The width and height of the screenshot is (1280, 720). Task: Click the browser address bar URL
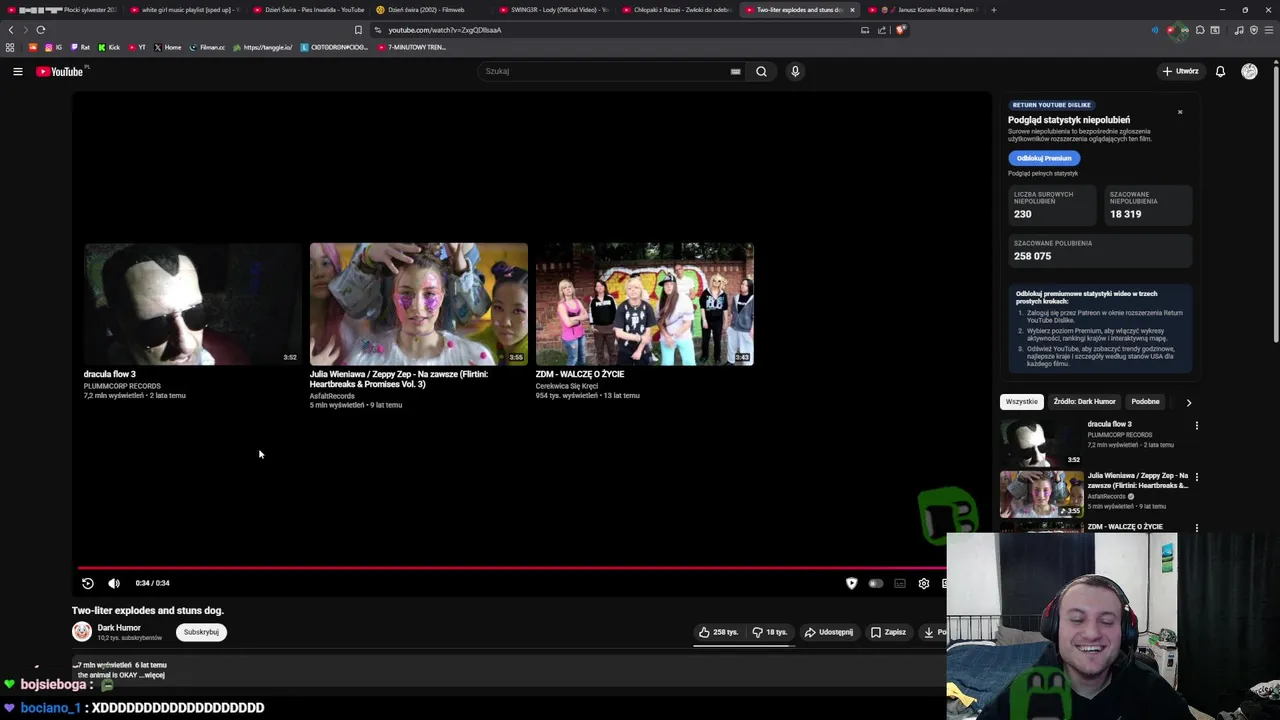point(445,30)
